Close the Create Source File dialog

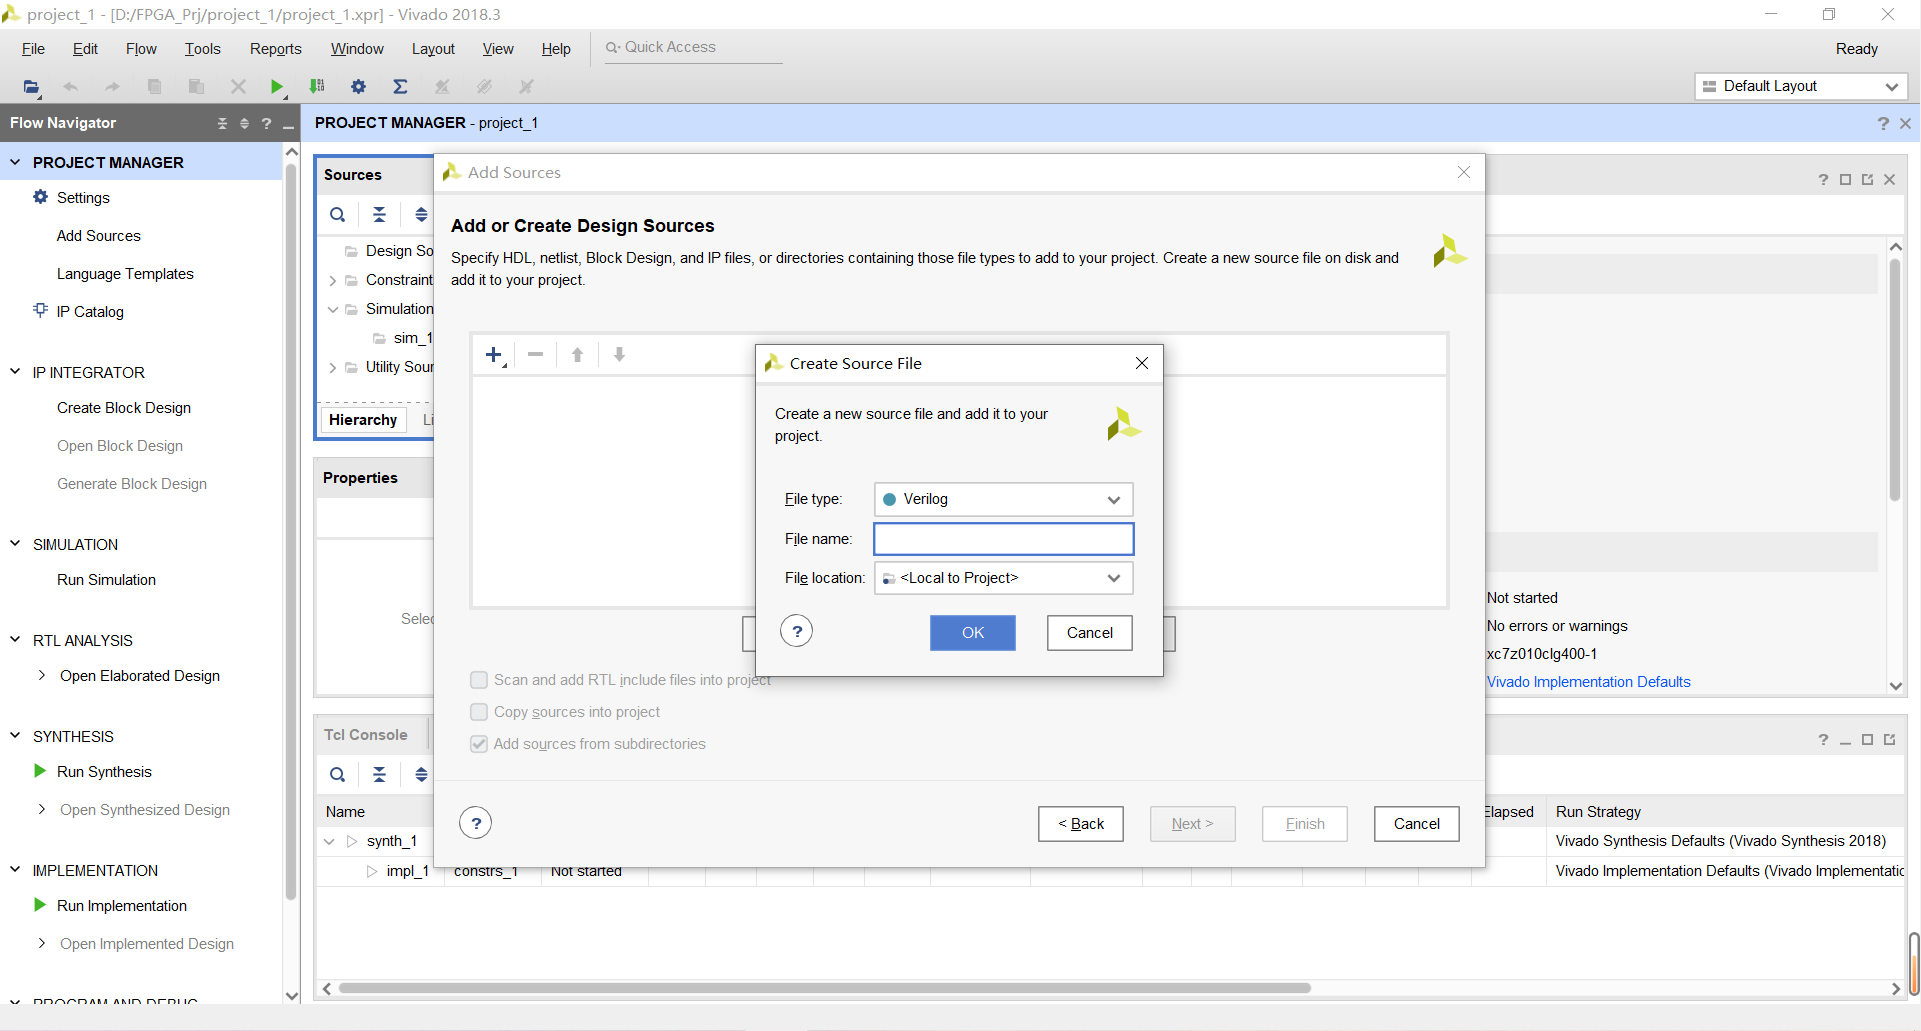click(x=1142, y=363)
